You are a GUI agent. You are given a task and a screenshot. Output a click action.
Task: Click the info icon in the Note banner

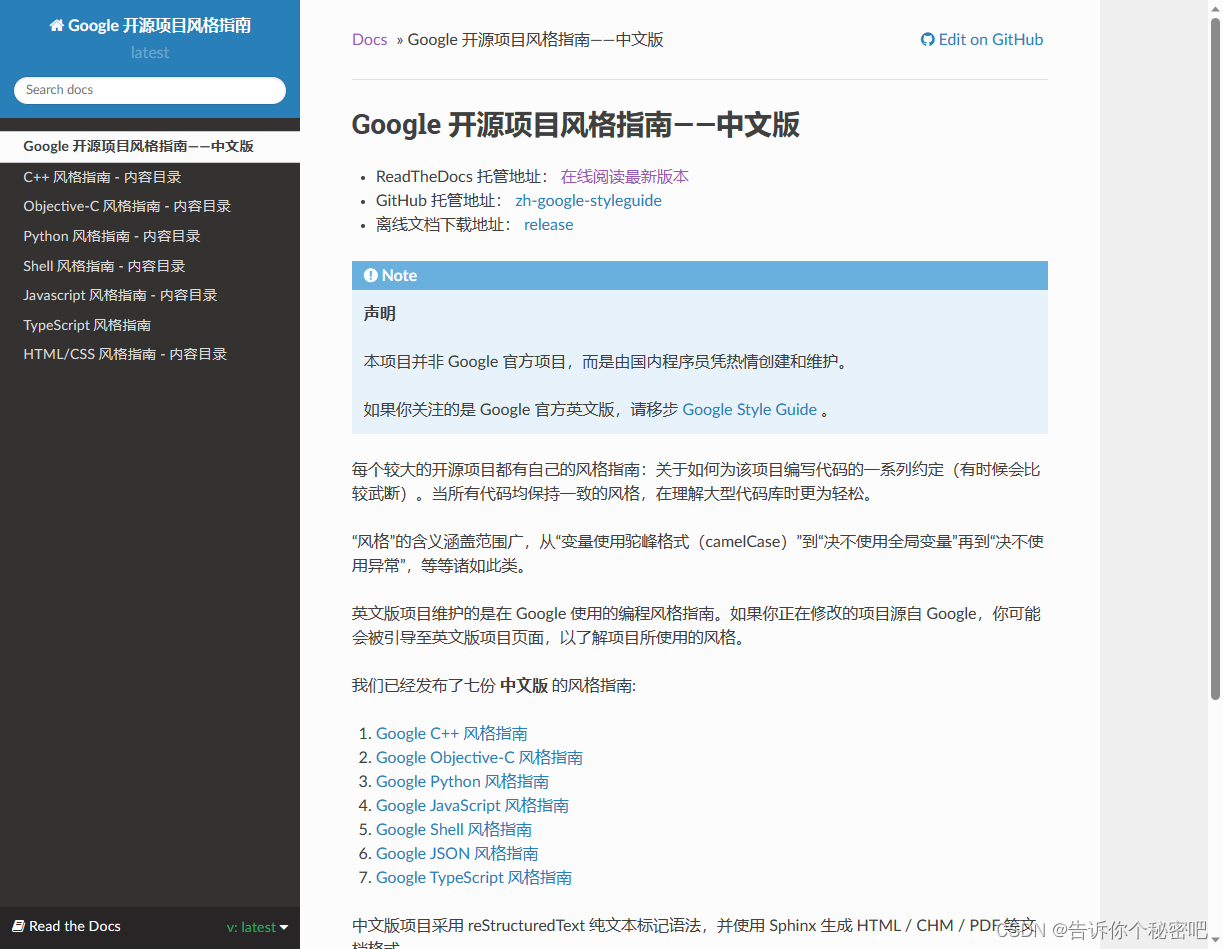[x=370, y=275]
